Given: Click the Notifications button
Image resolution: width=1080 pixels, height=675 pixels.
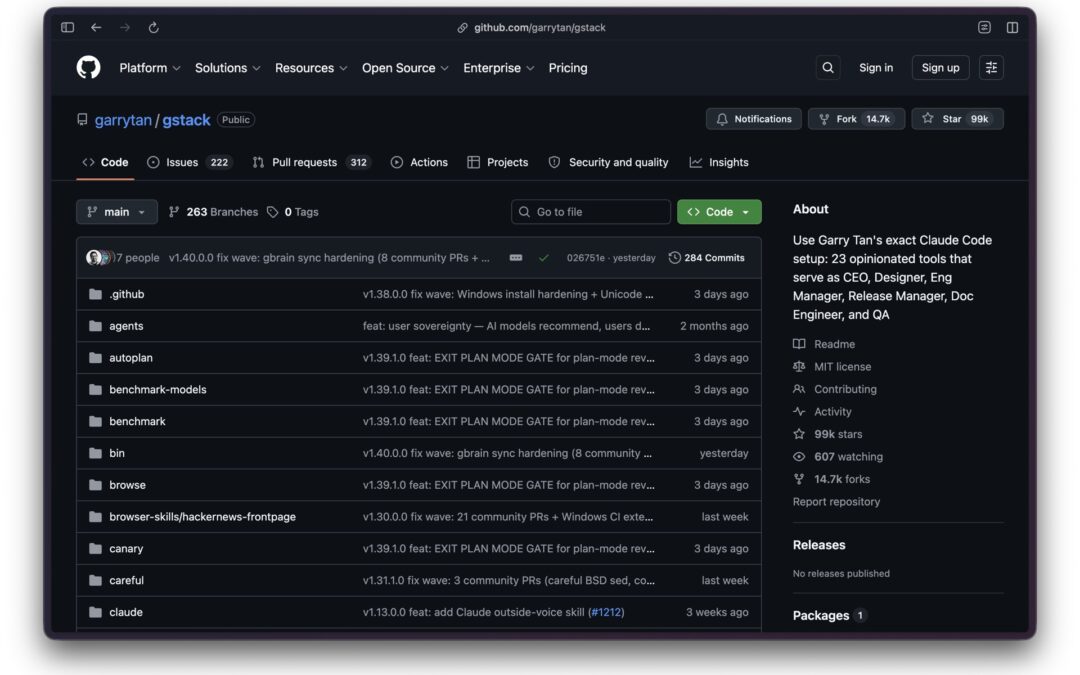Looking at the screenshot, I should click(x=754, y=119).
